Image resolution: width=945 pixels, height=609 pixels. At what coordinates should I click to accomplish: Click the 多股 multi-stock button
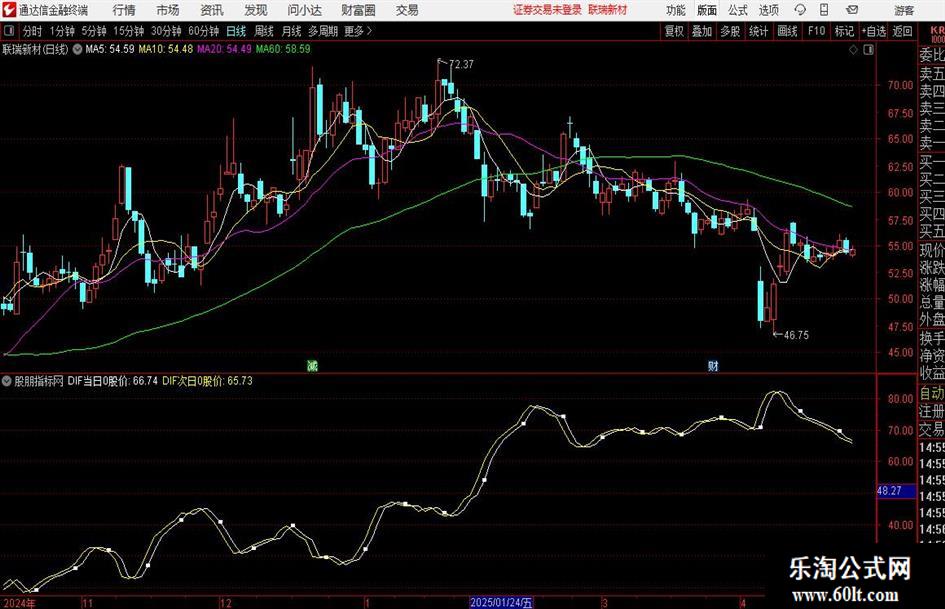coord(730,31)
